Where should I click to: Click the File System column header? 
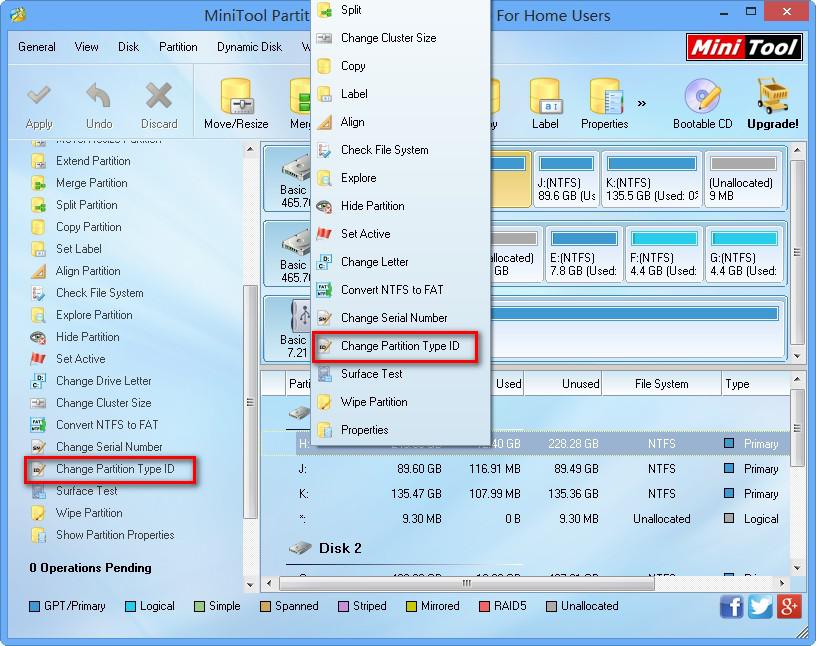click(661, 384)
